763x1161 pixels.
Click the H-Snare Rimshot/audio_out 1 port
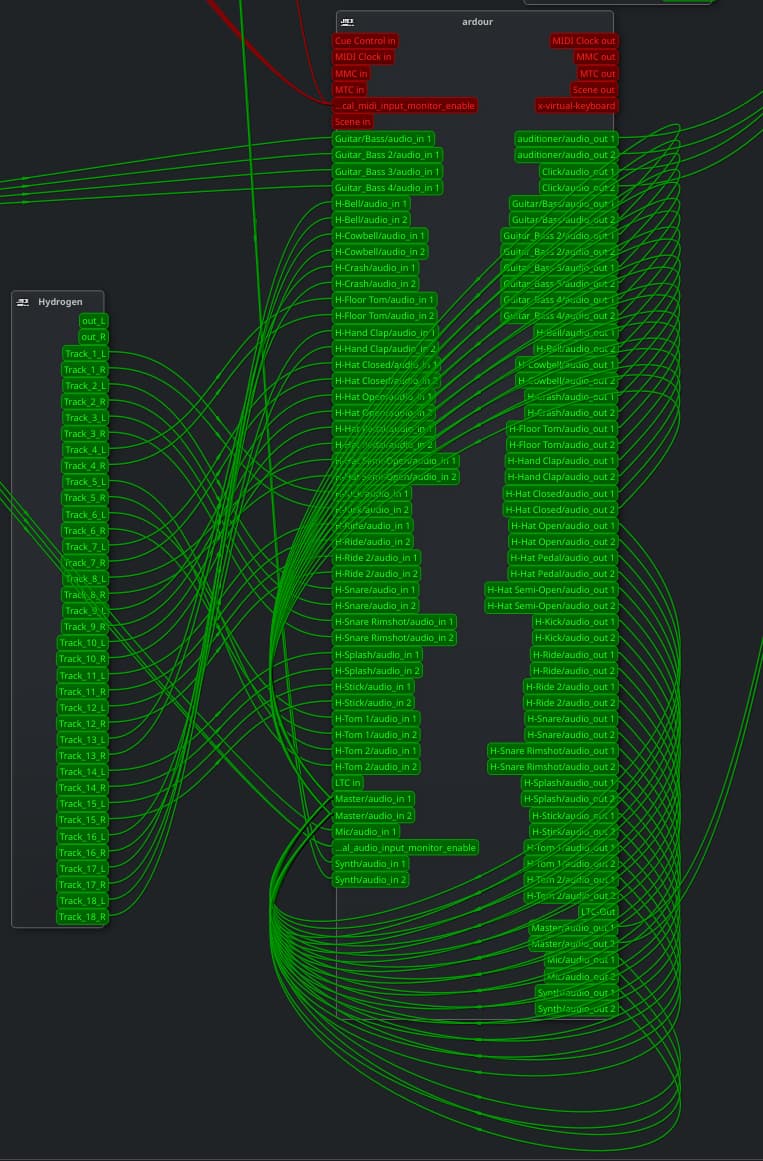[x=552, y=750]
